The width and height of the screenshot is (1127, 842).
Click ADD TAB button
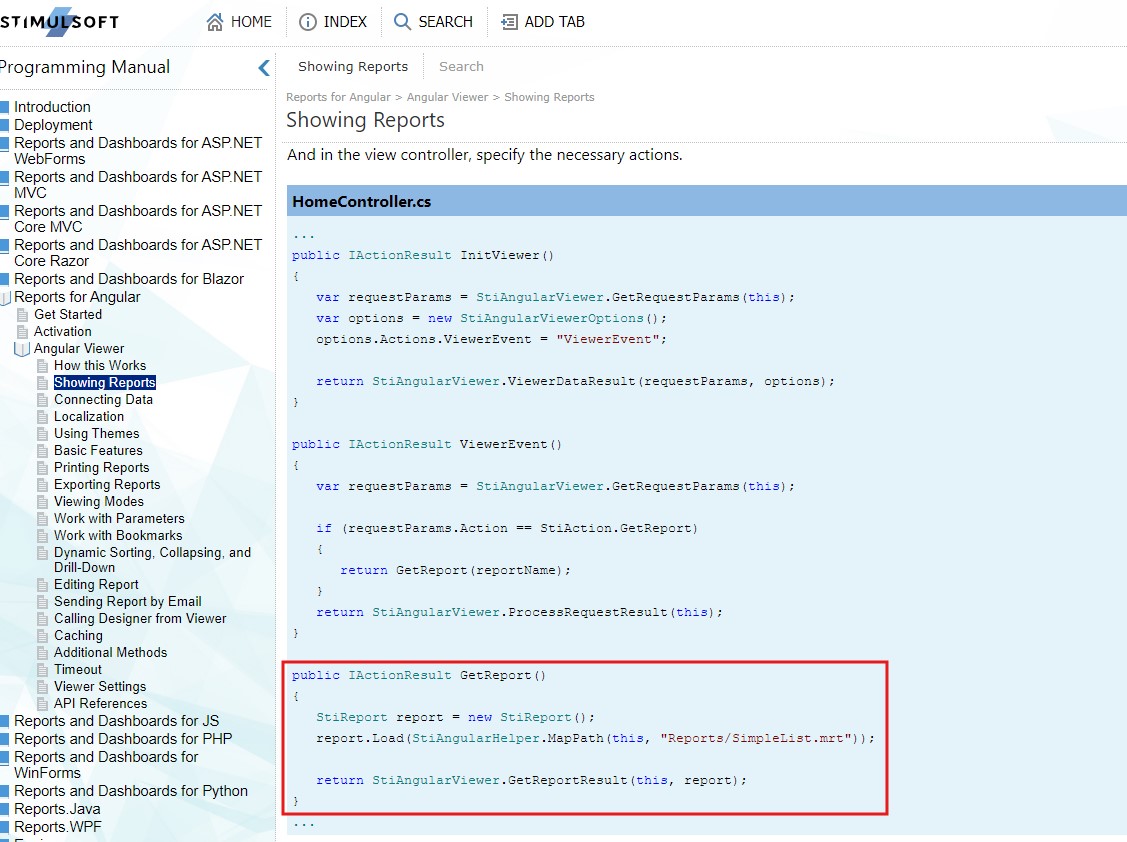[x=543, y=22]
